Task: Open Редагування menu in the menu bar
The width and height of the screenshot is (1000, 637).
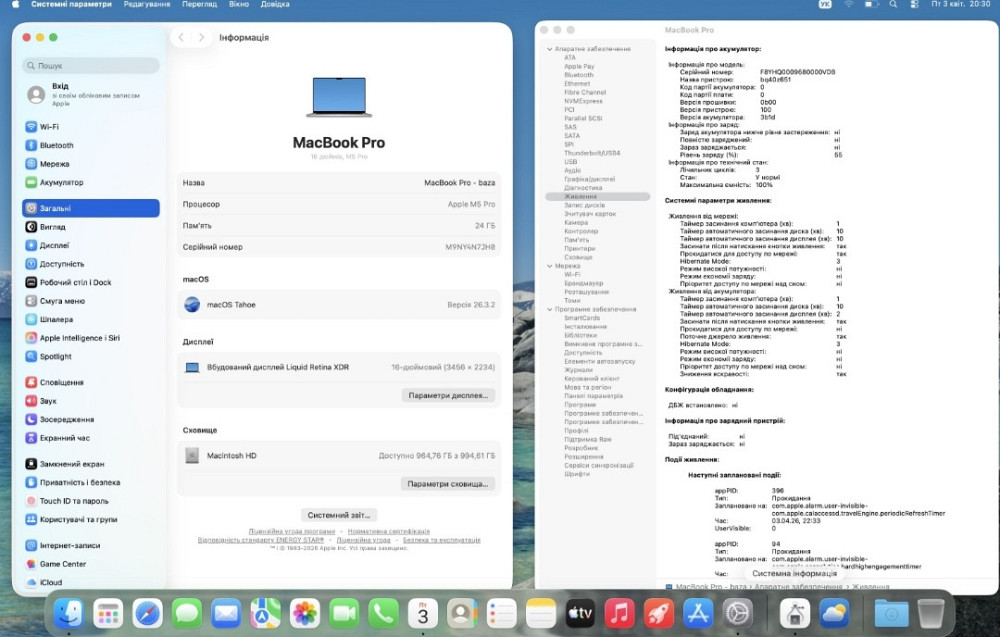Action: click(147, 4)
